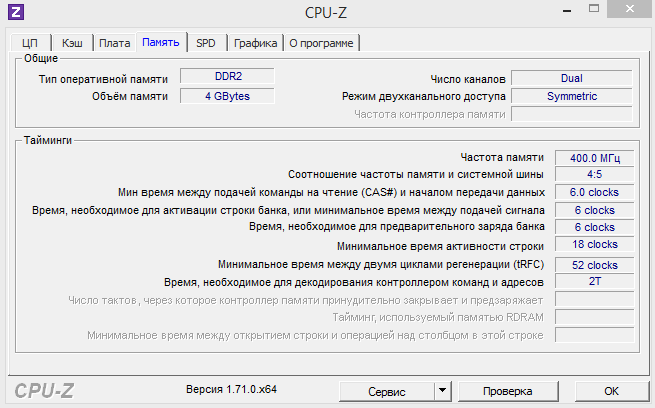The width and height of the screenshot is (655, 408).
Task: Open the Кэш tab
Action: click(x=72, y=43)
